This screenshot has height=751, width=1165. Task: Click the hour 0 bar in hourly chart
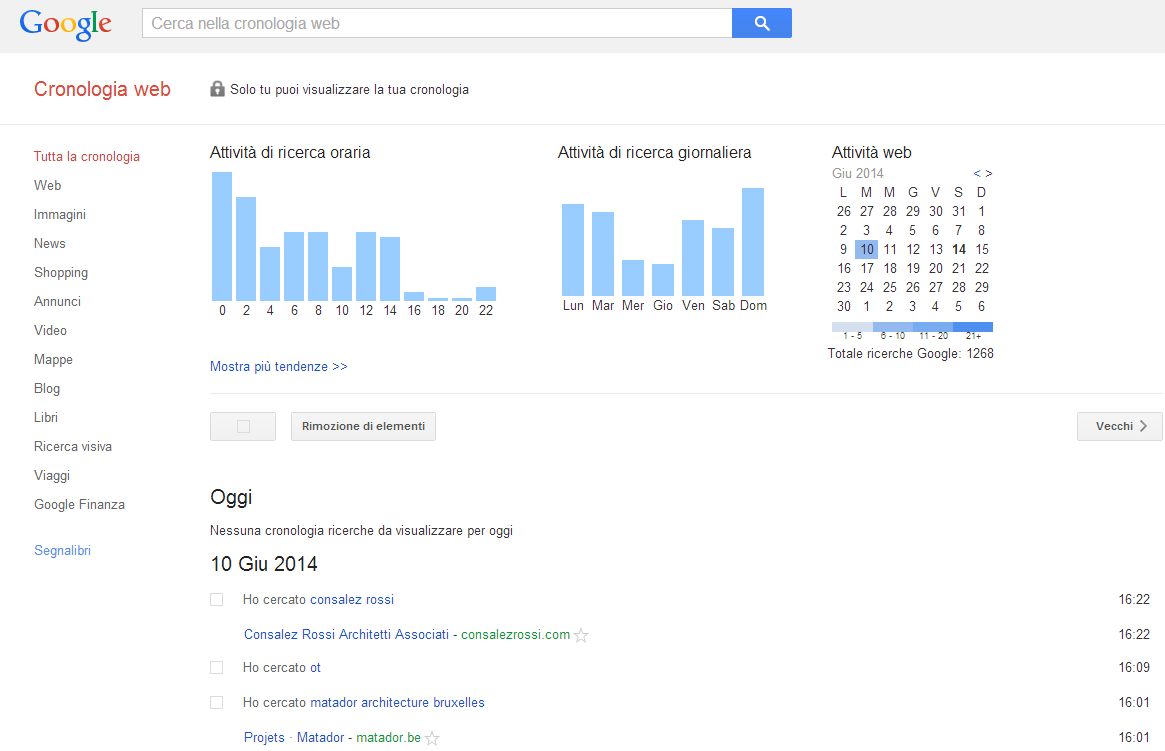click(222, 236)
